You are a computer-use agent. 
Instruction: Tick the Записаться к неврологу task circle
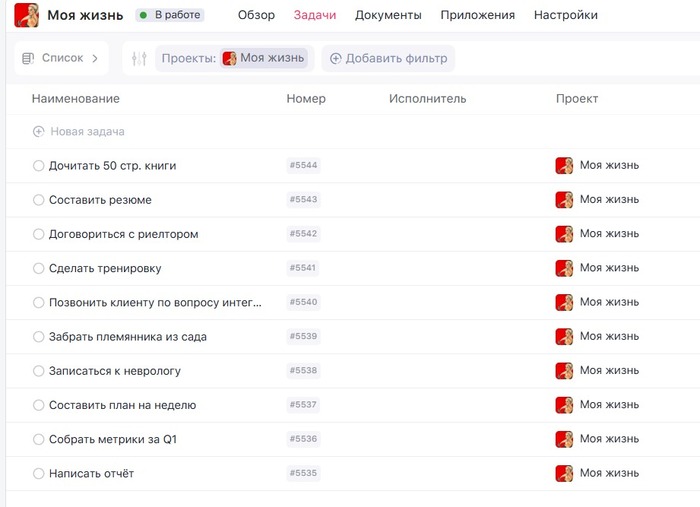(x=39, y=371)
